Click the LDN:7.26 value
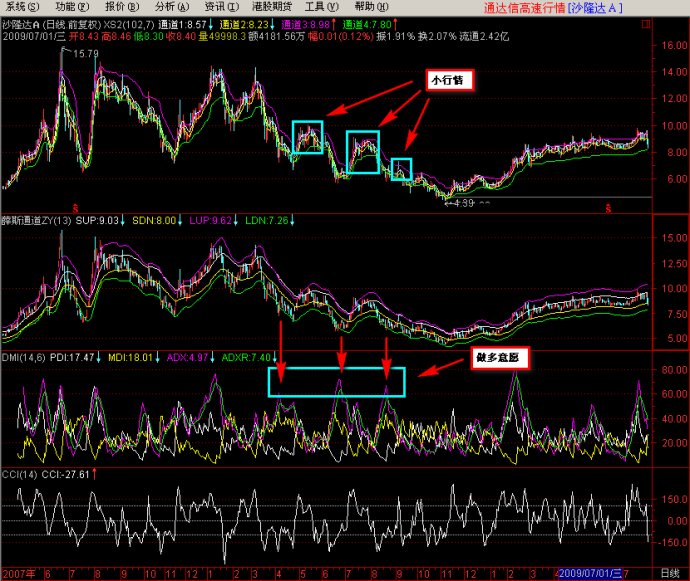This screenshot has width=690, height=581. coord(267,221)
